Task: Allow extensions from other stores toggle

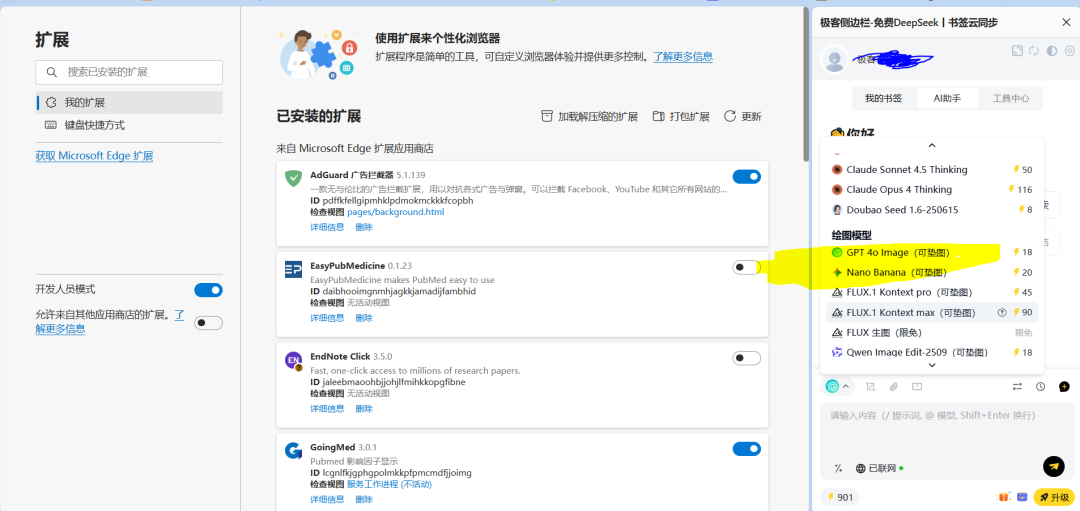Action: (208, 322)
